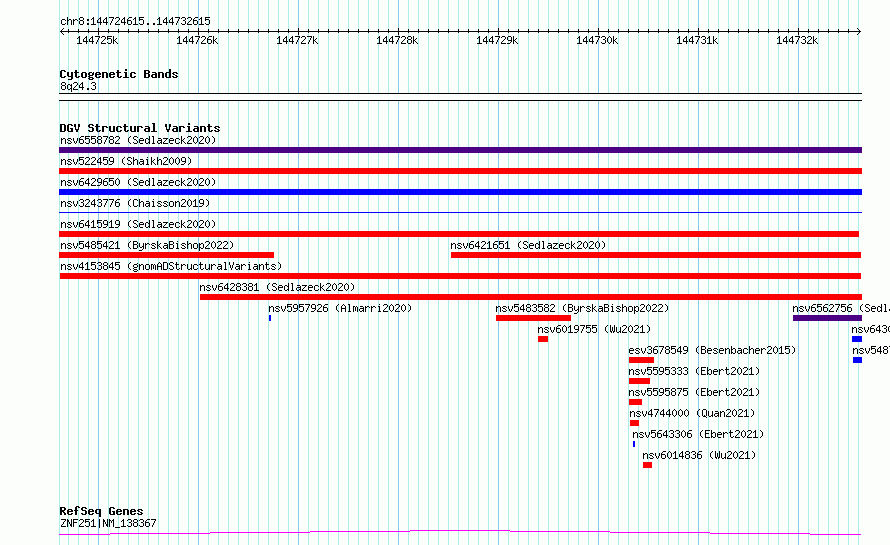Click the nsv5957926 (Almarri2020) label
Viewport: 890px width, 545px height.
pos(340,308)
